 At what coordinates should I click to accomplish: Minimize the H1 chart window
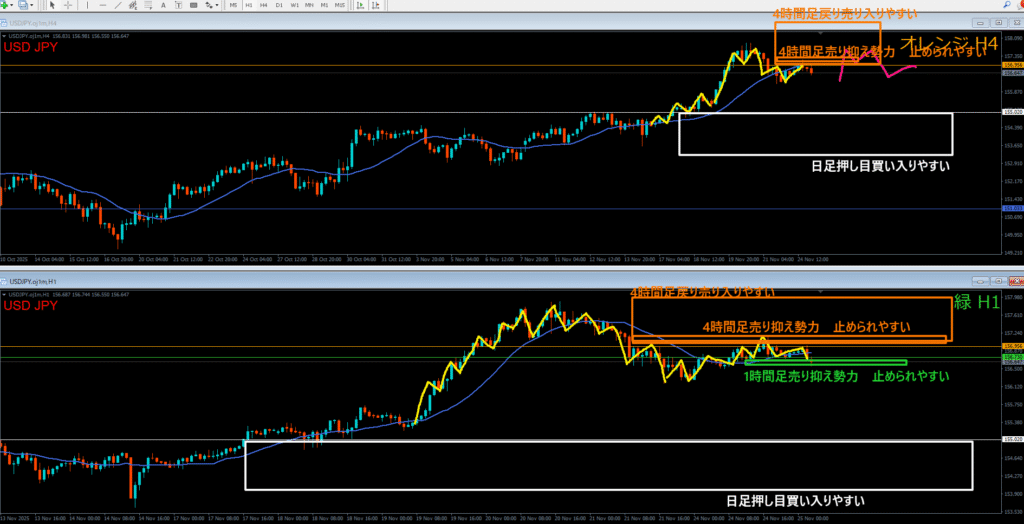(x=981, y=280)
